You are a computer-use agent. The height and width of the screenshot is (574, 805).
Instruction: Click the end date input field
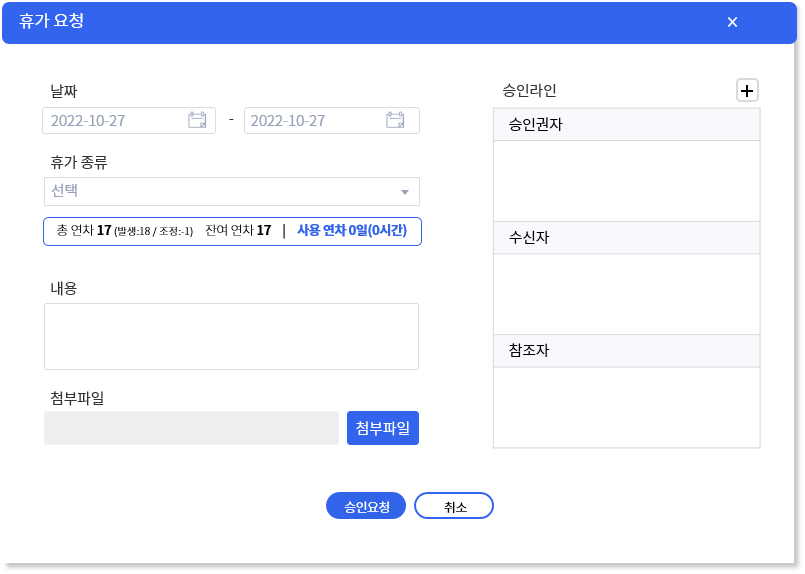click(x=332, y=121)
